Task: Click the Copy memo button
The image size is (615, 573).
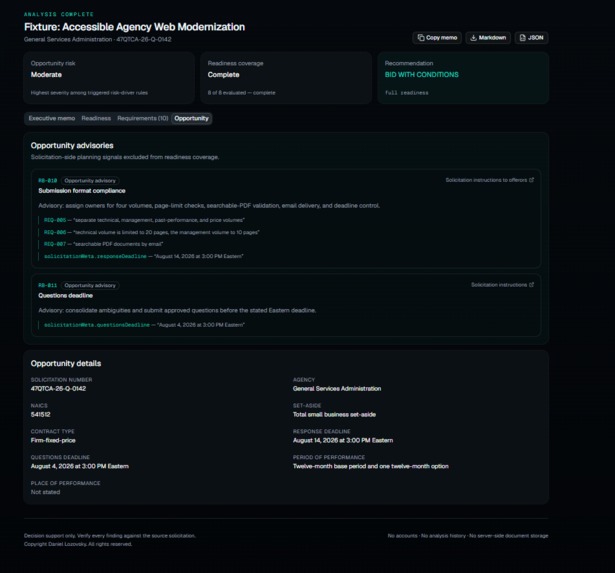Action: tap(437, 38)
